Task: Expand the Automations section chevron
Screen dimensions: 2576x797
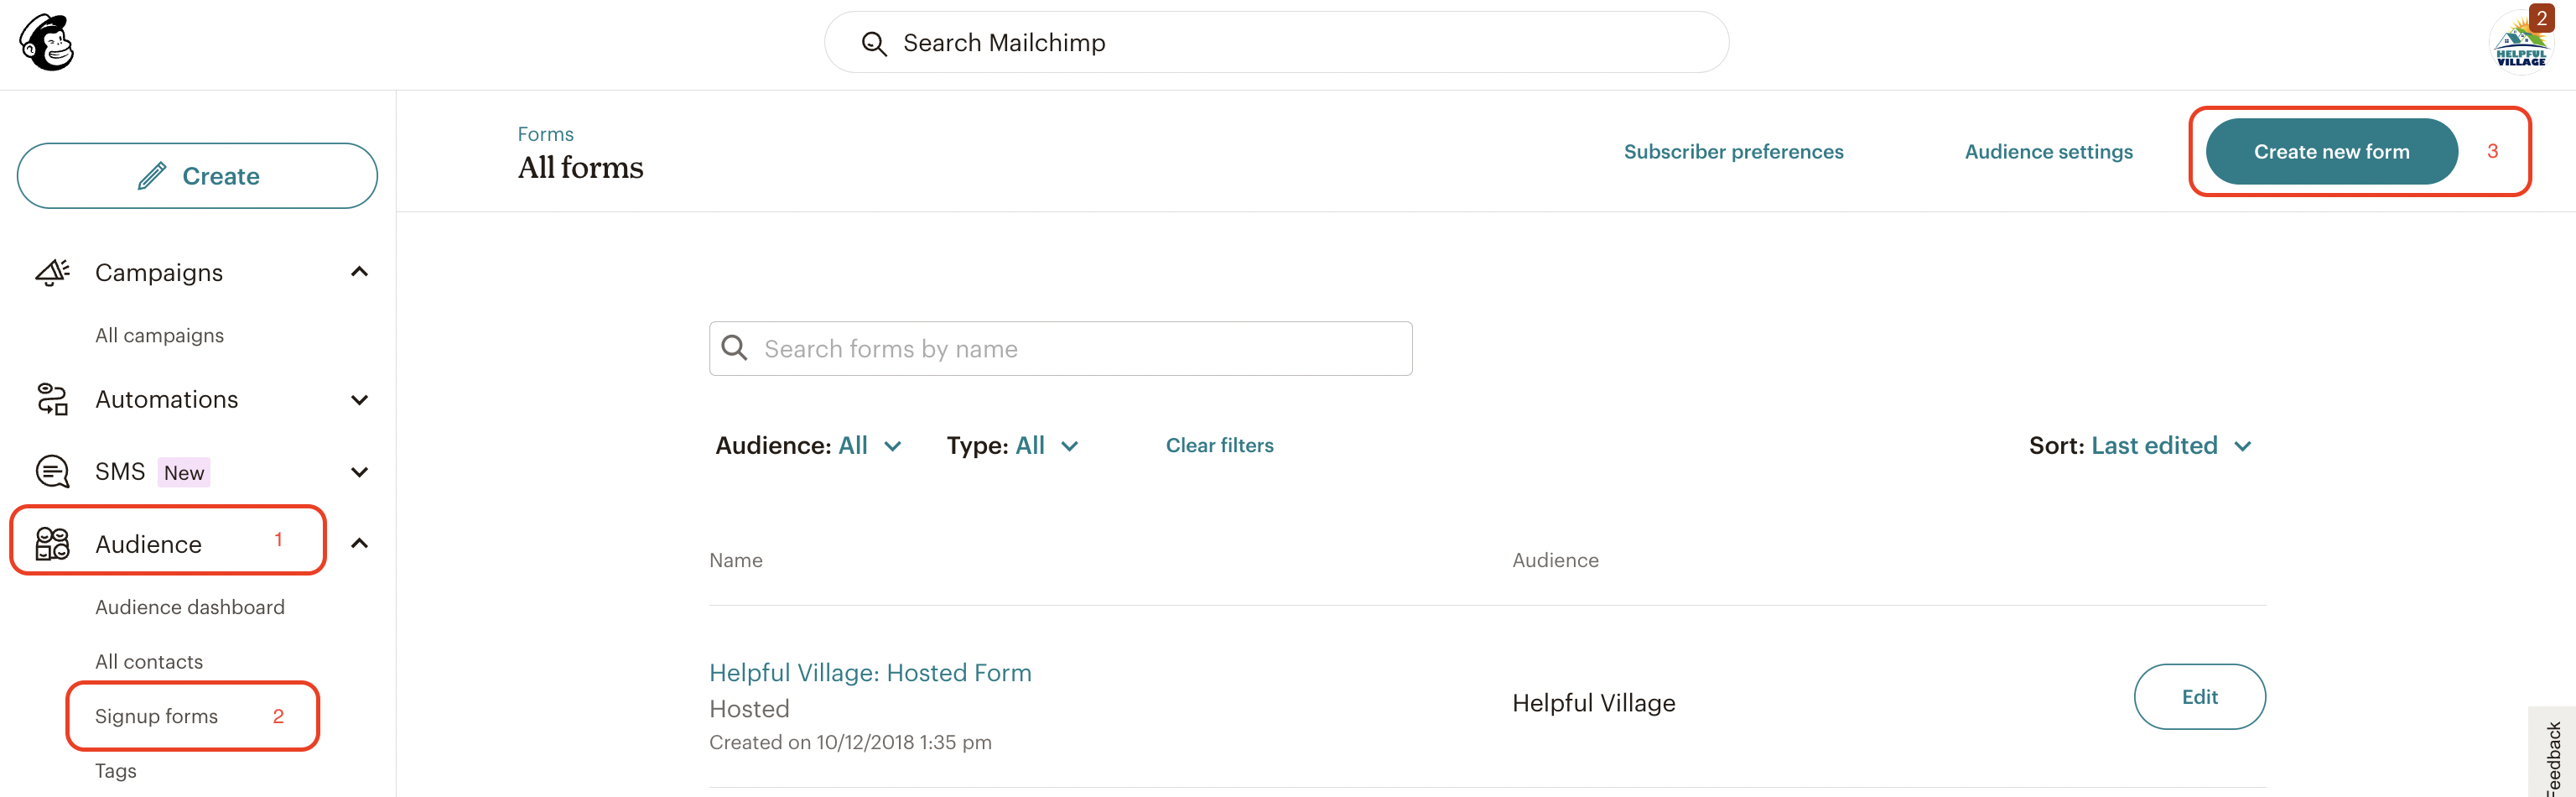Action: [360, 400]
